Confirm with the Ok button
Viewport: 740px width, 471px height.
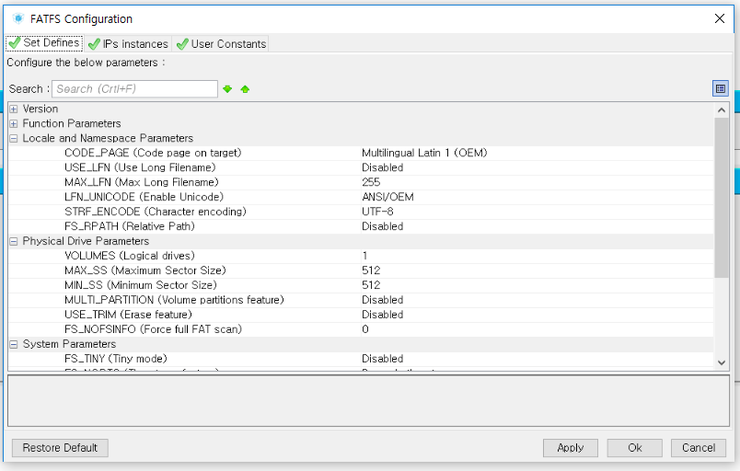tap(634, 447)
